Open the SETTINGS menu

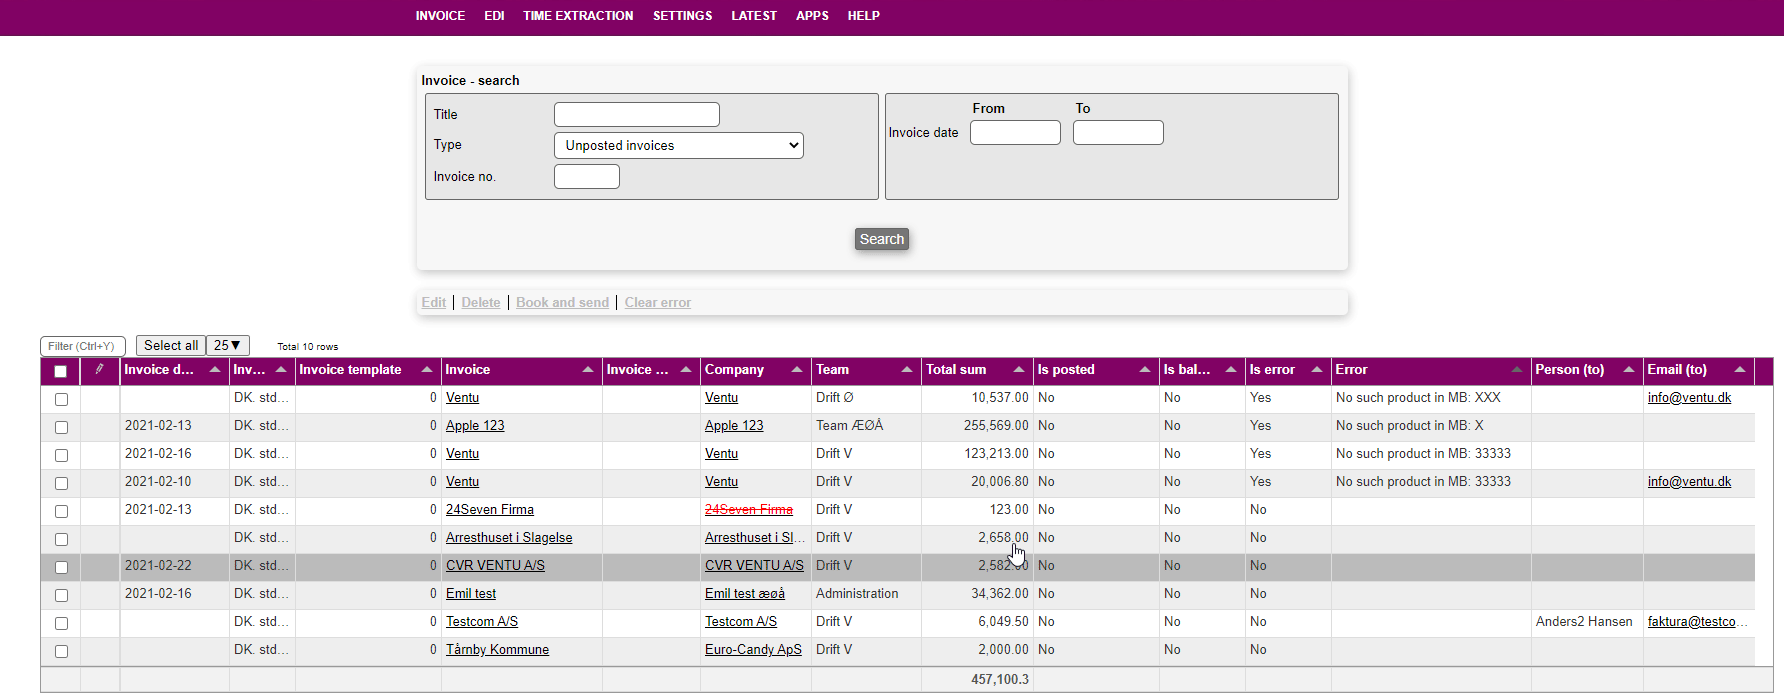tap(682, 16)
